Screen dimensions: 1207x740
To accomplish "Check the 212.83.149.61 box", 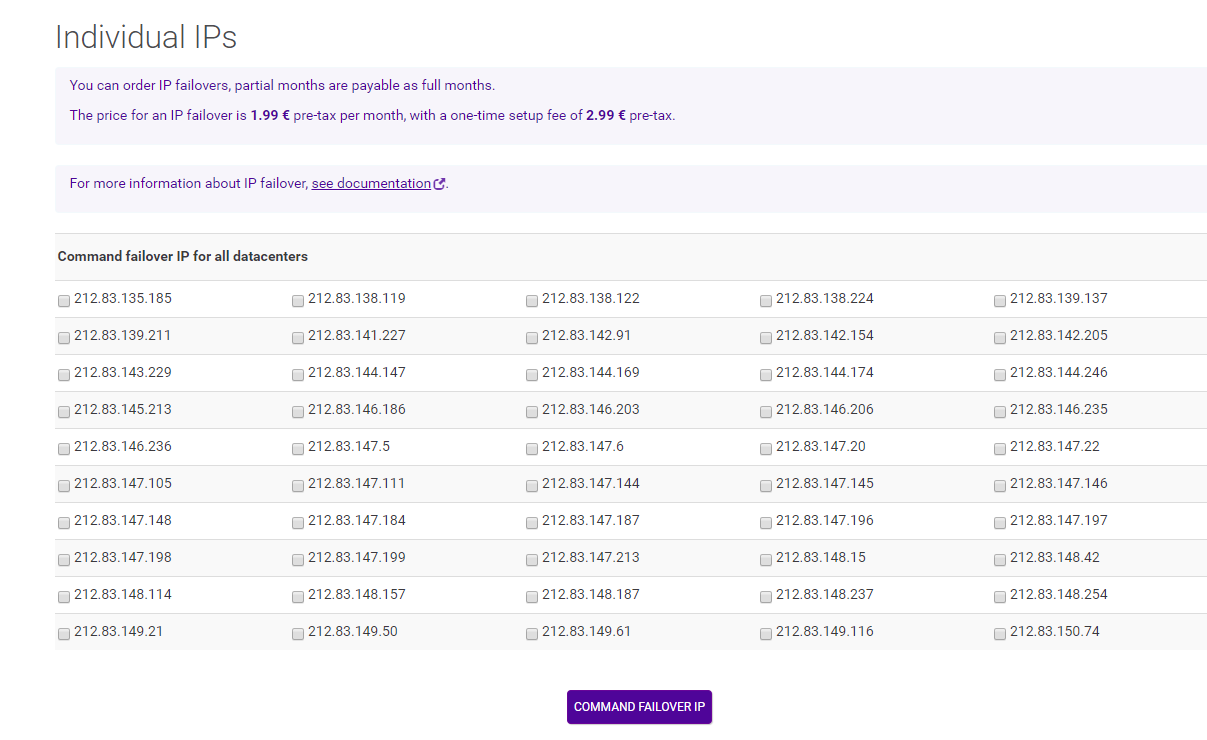I will point(532,633).
